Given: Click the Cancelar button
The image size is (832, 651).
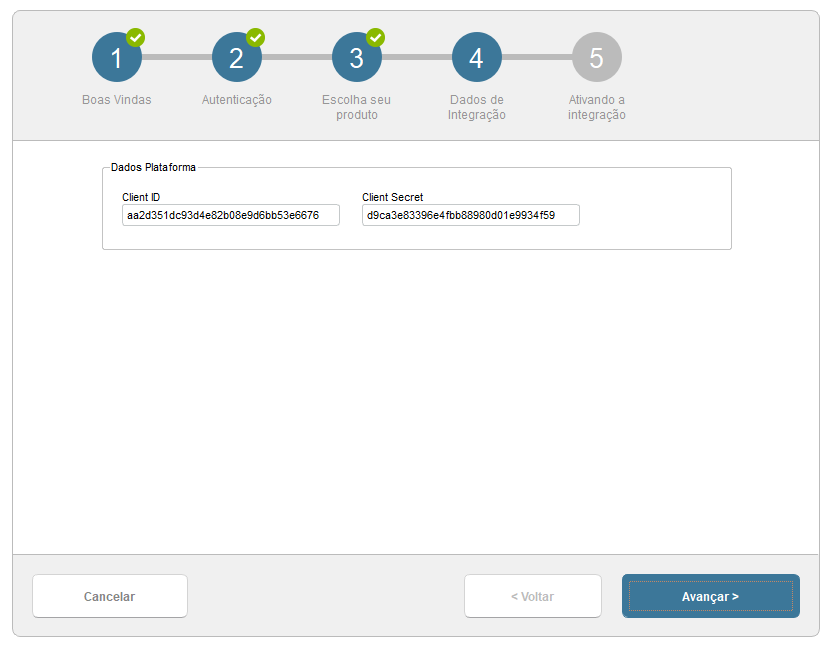Looking at the screenshot, I should pyautogui.click(x=110, y=596).
